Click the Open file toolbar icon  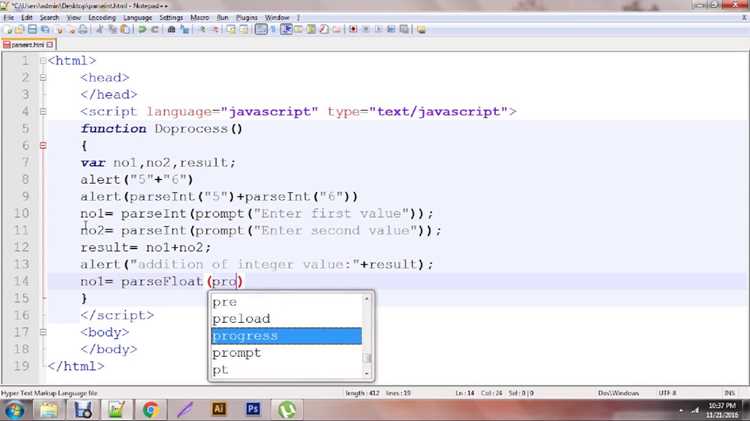point(20,30)
